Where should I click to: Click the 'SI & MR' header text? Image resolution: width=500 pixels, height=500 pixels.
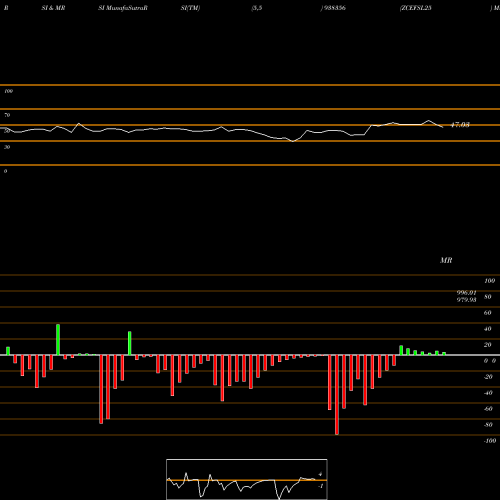click(53, 8)
